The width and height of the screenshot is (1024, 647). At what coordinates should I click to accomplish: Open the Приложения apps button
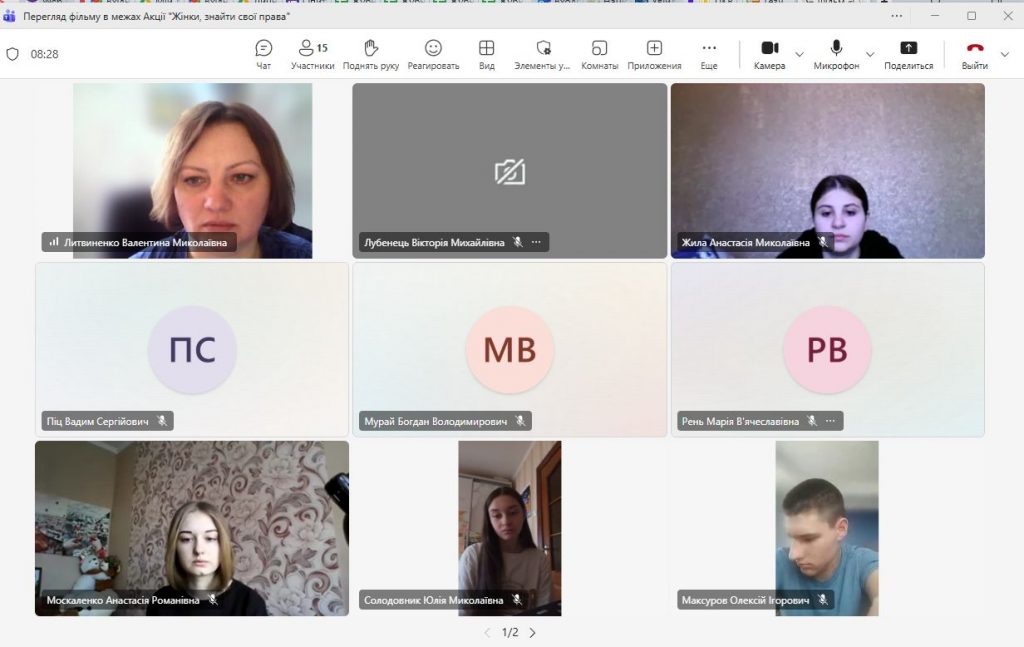(x=654, y=54)
